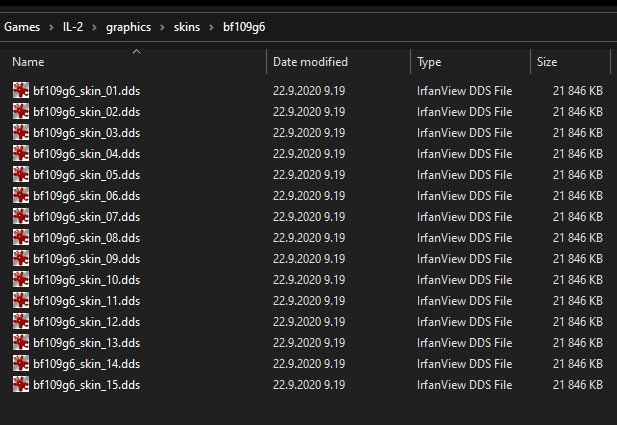Click the bf109g6_skin_09.dds file icon
The height and width of the screenshot is (425, 617).
coord(21,259)
